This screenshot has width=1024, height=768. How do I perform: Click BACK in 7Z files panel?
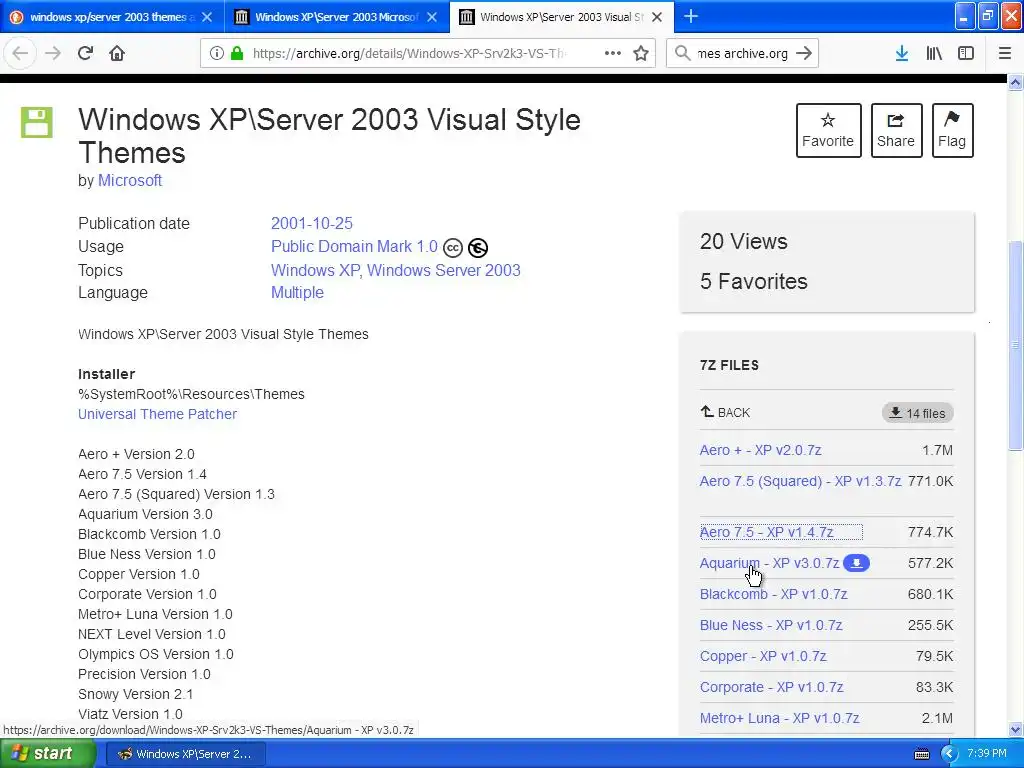click(725, 412)
